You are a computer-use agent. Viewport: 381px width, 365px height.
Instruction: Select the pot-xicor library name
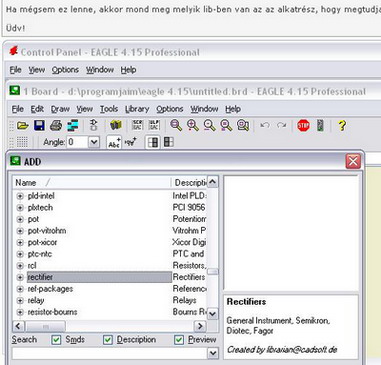[x=42, y=242]
